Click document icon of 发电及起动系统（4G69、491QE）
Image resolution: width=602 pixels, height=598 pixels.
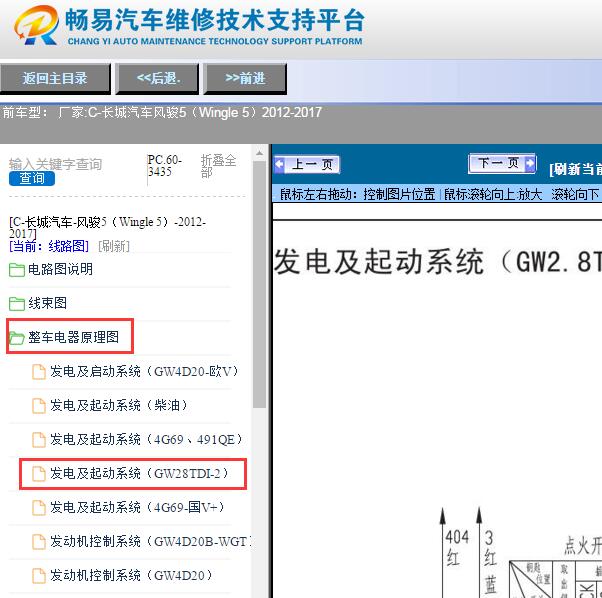pos(38,439)
